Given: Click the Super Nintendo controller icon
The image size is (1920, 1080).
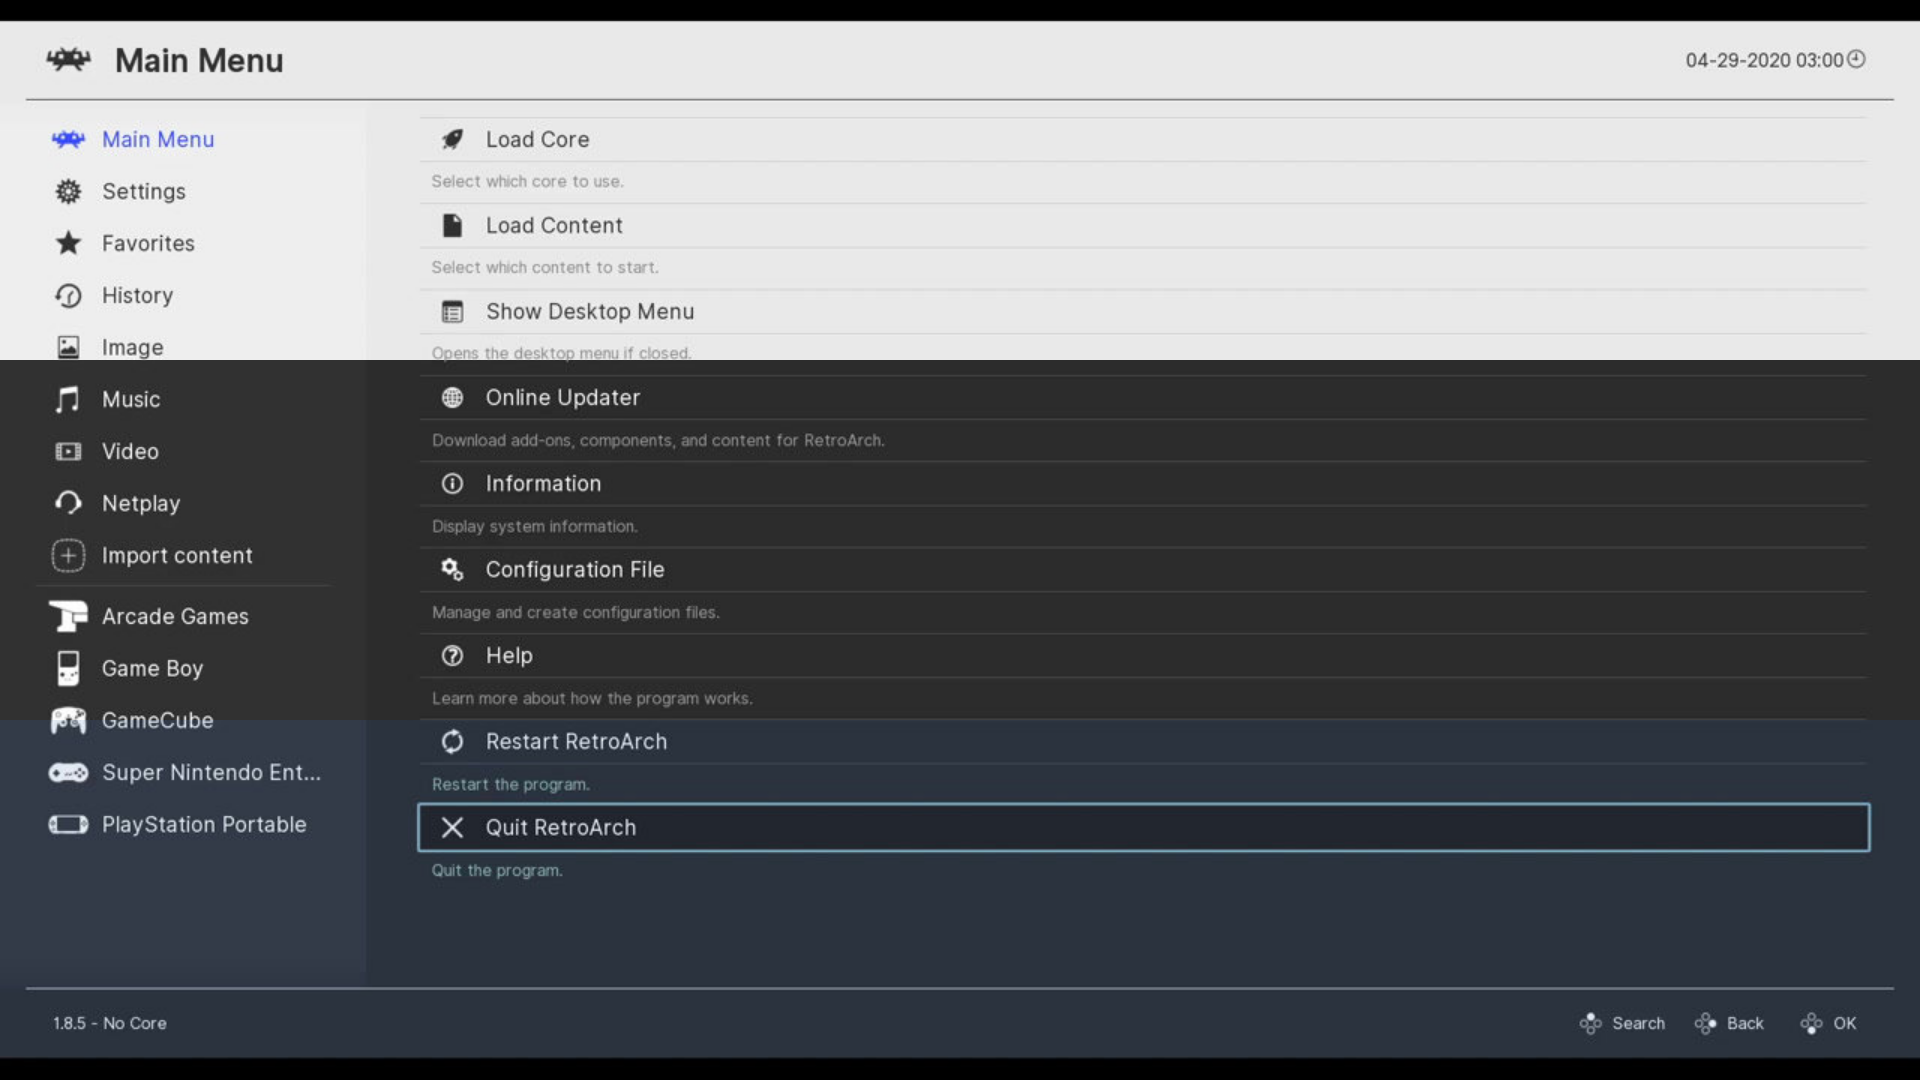Looking at the screenshot, I should pyautogui.click(x=68, y=773).
